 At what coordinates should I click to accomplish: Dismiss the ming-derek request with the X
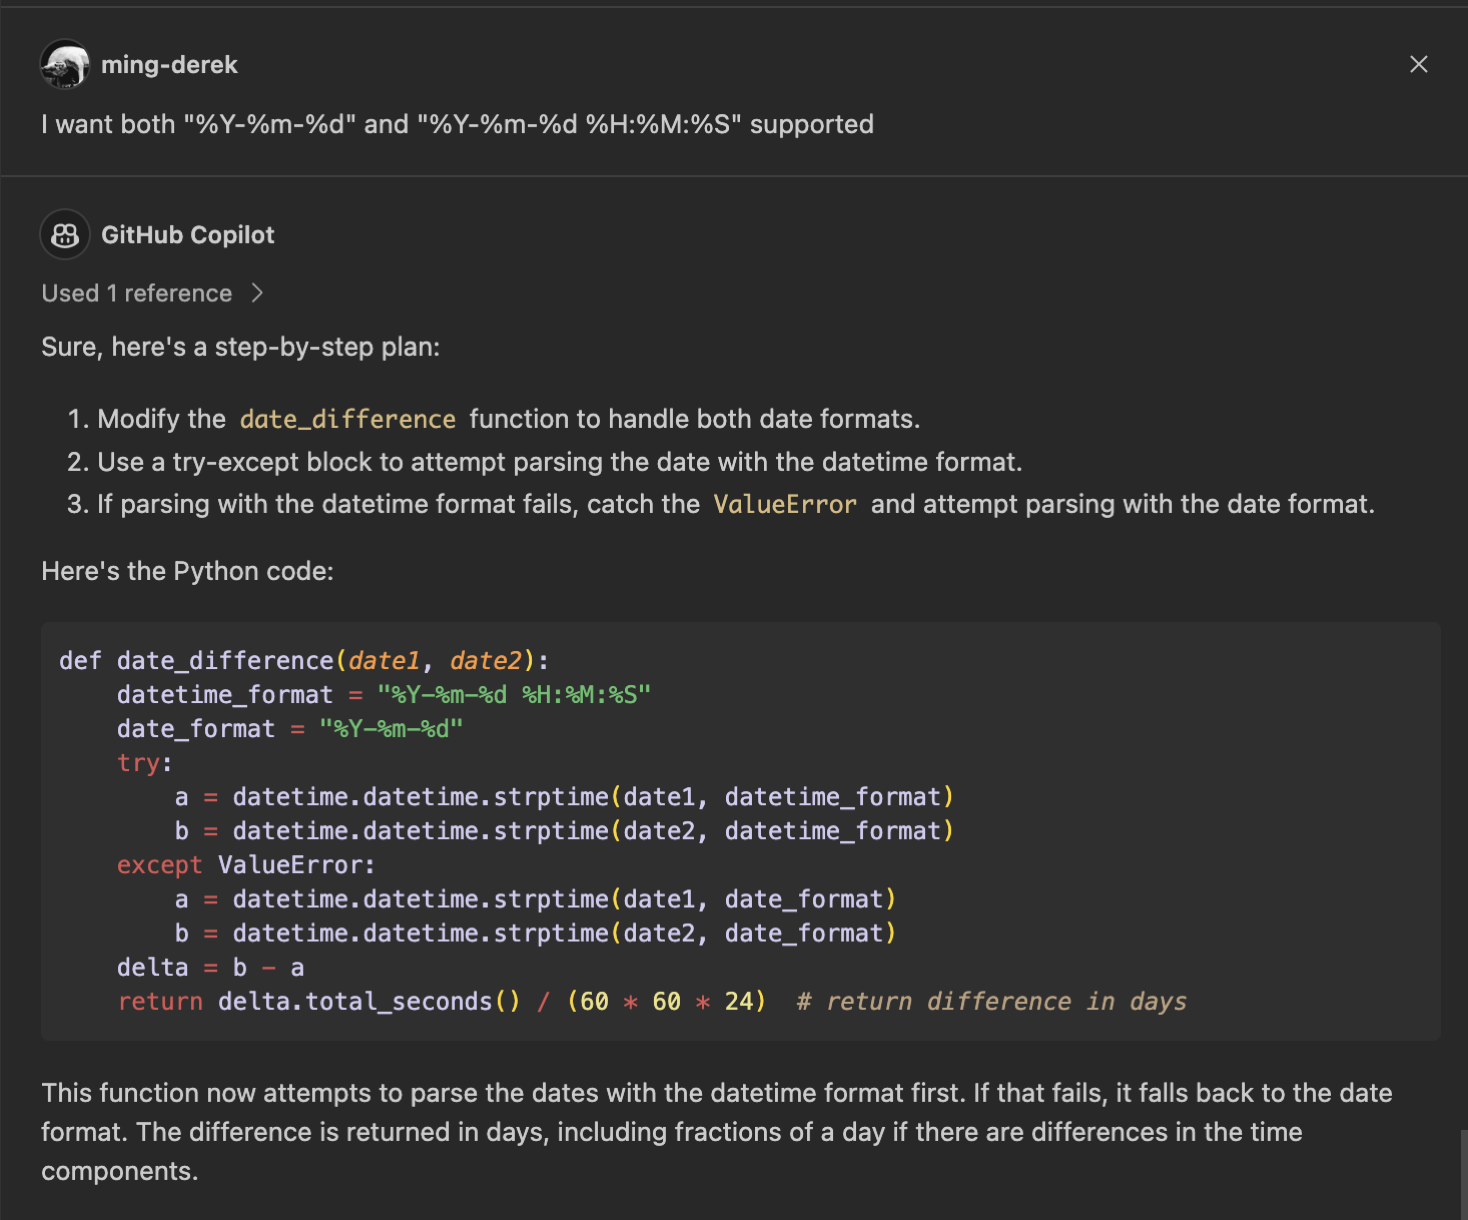[1418, 65]
